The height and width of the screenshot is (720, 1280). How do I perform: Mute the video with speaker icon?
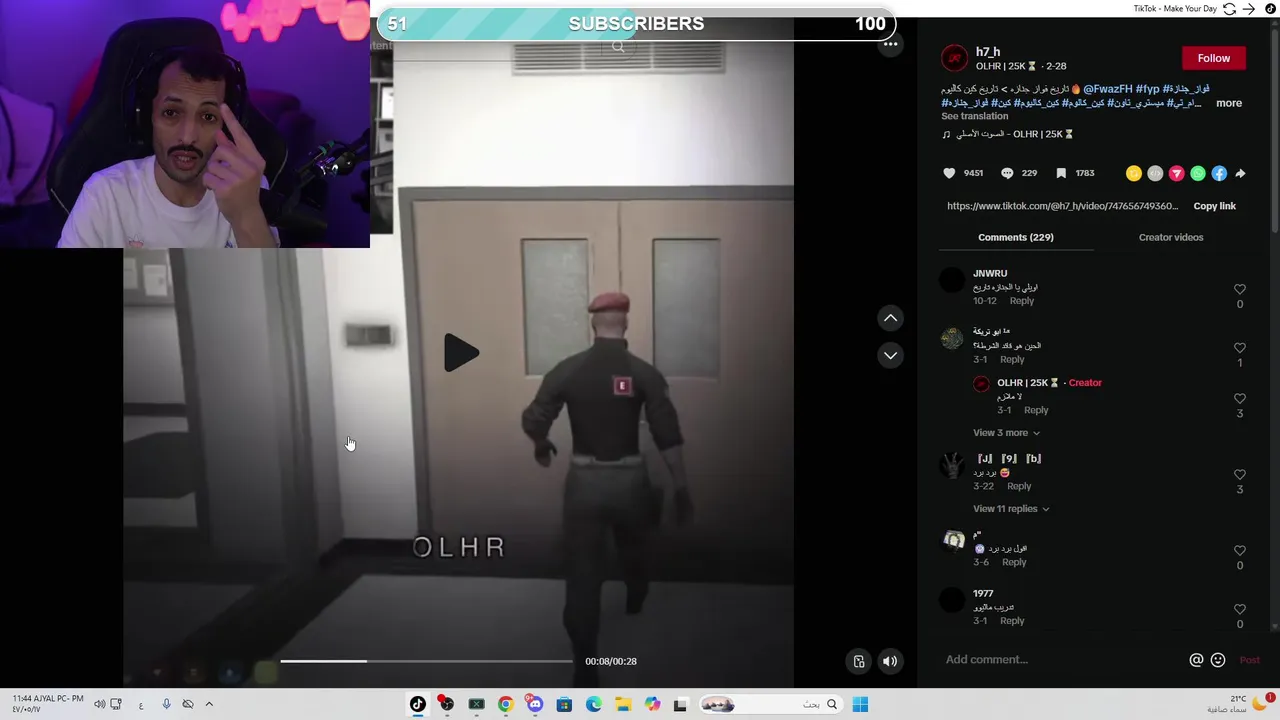point(890,661)
